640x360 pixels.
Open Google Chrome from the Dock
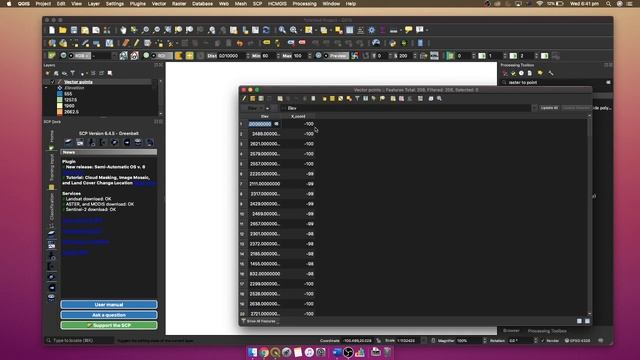264,352
